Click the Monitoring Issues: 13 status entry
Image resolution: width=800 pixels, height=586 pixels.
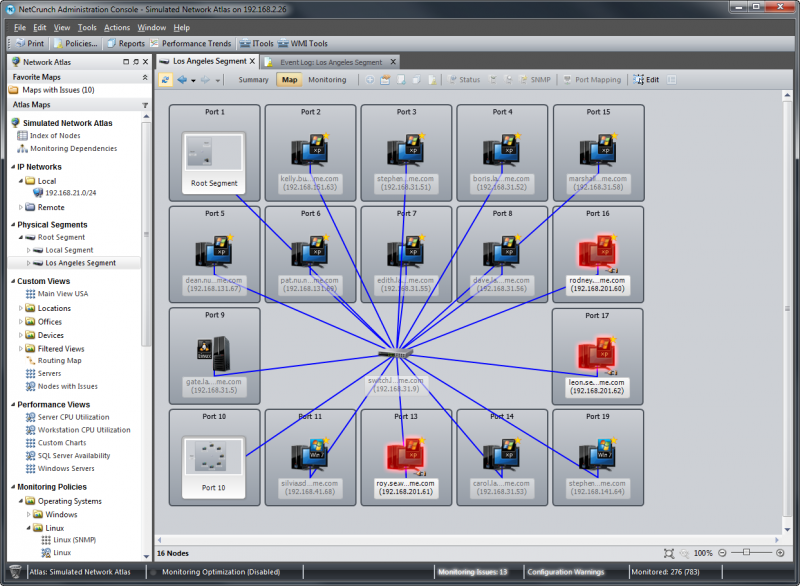tap(472, 572)
